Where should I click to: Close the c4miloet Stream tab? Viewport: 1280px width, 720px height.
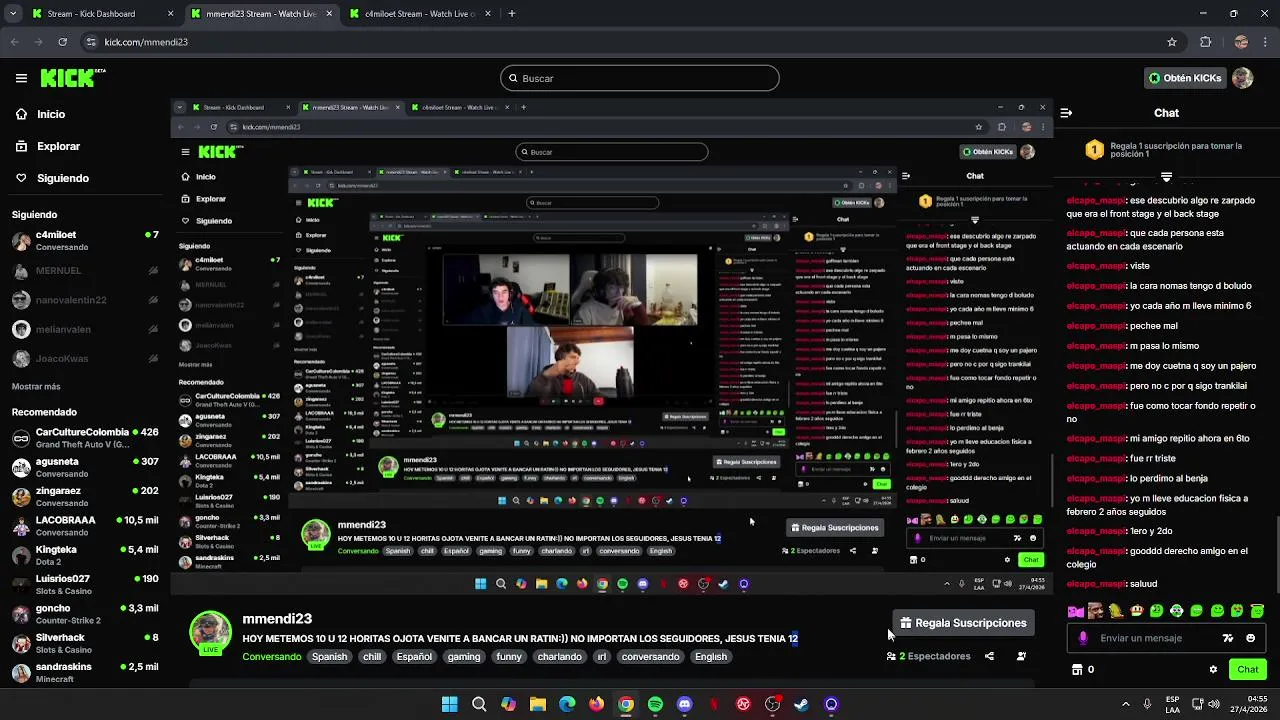click(487, 14)
